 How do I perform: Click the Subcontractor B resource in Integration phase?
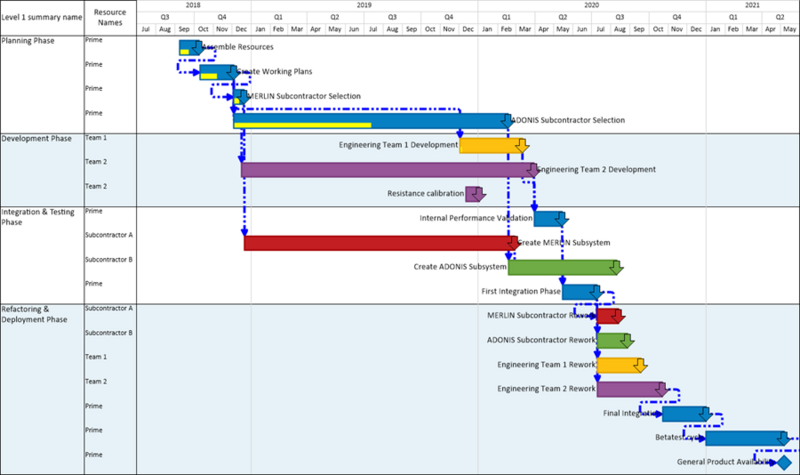coord(109,260)
